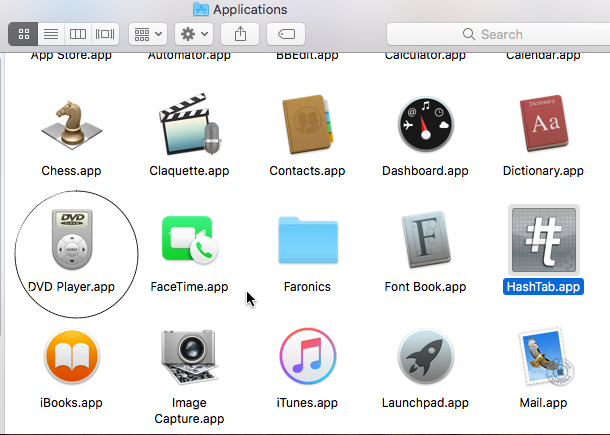Image resolution: width=610 pixels, height=435 pixels.
Task: Select the iBooks orange book icon
Action: pos(72,356)
